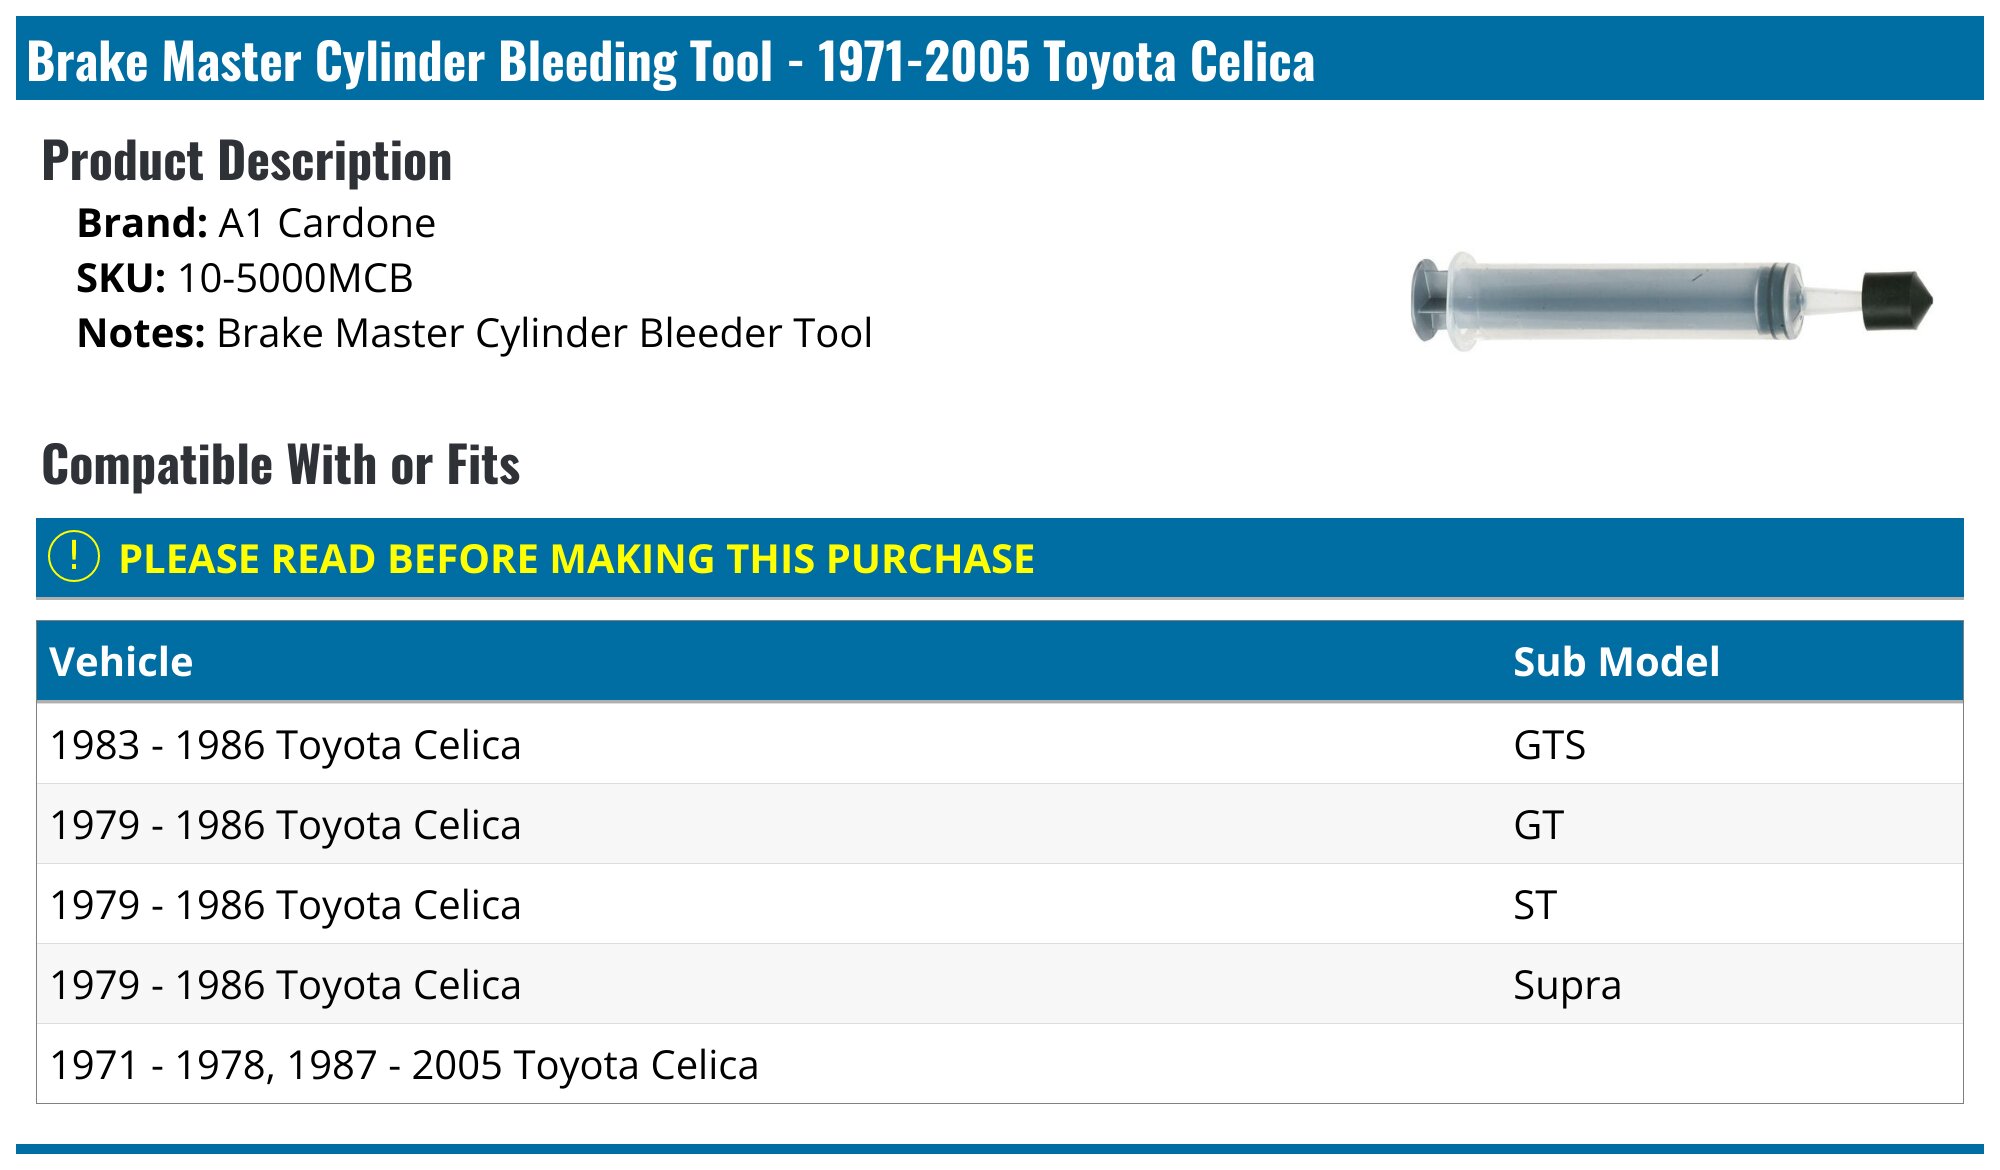
Task: Click the GTS sub model cell
Action: pos(1549,745)
